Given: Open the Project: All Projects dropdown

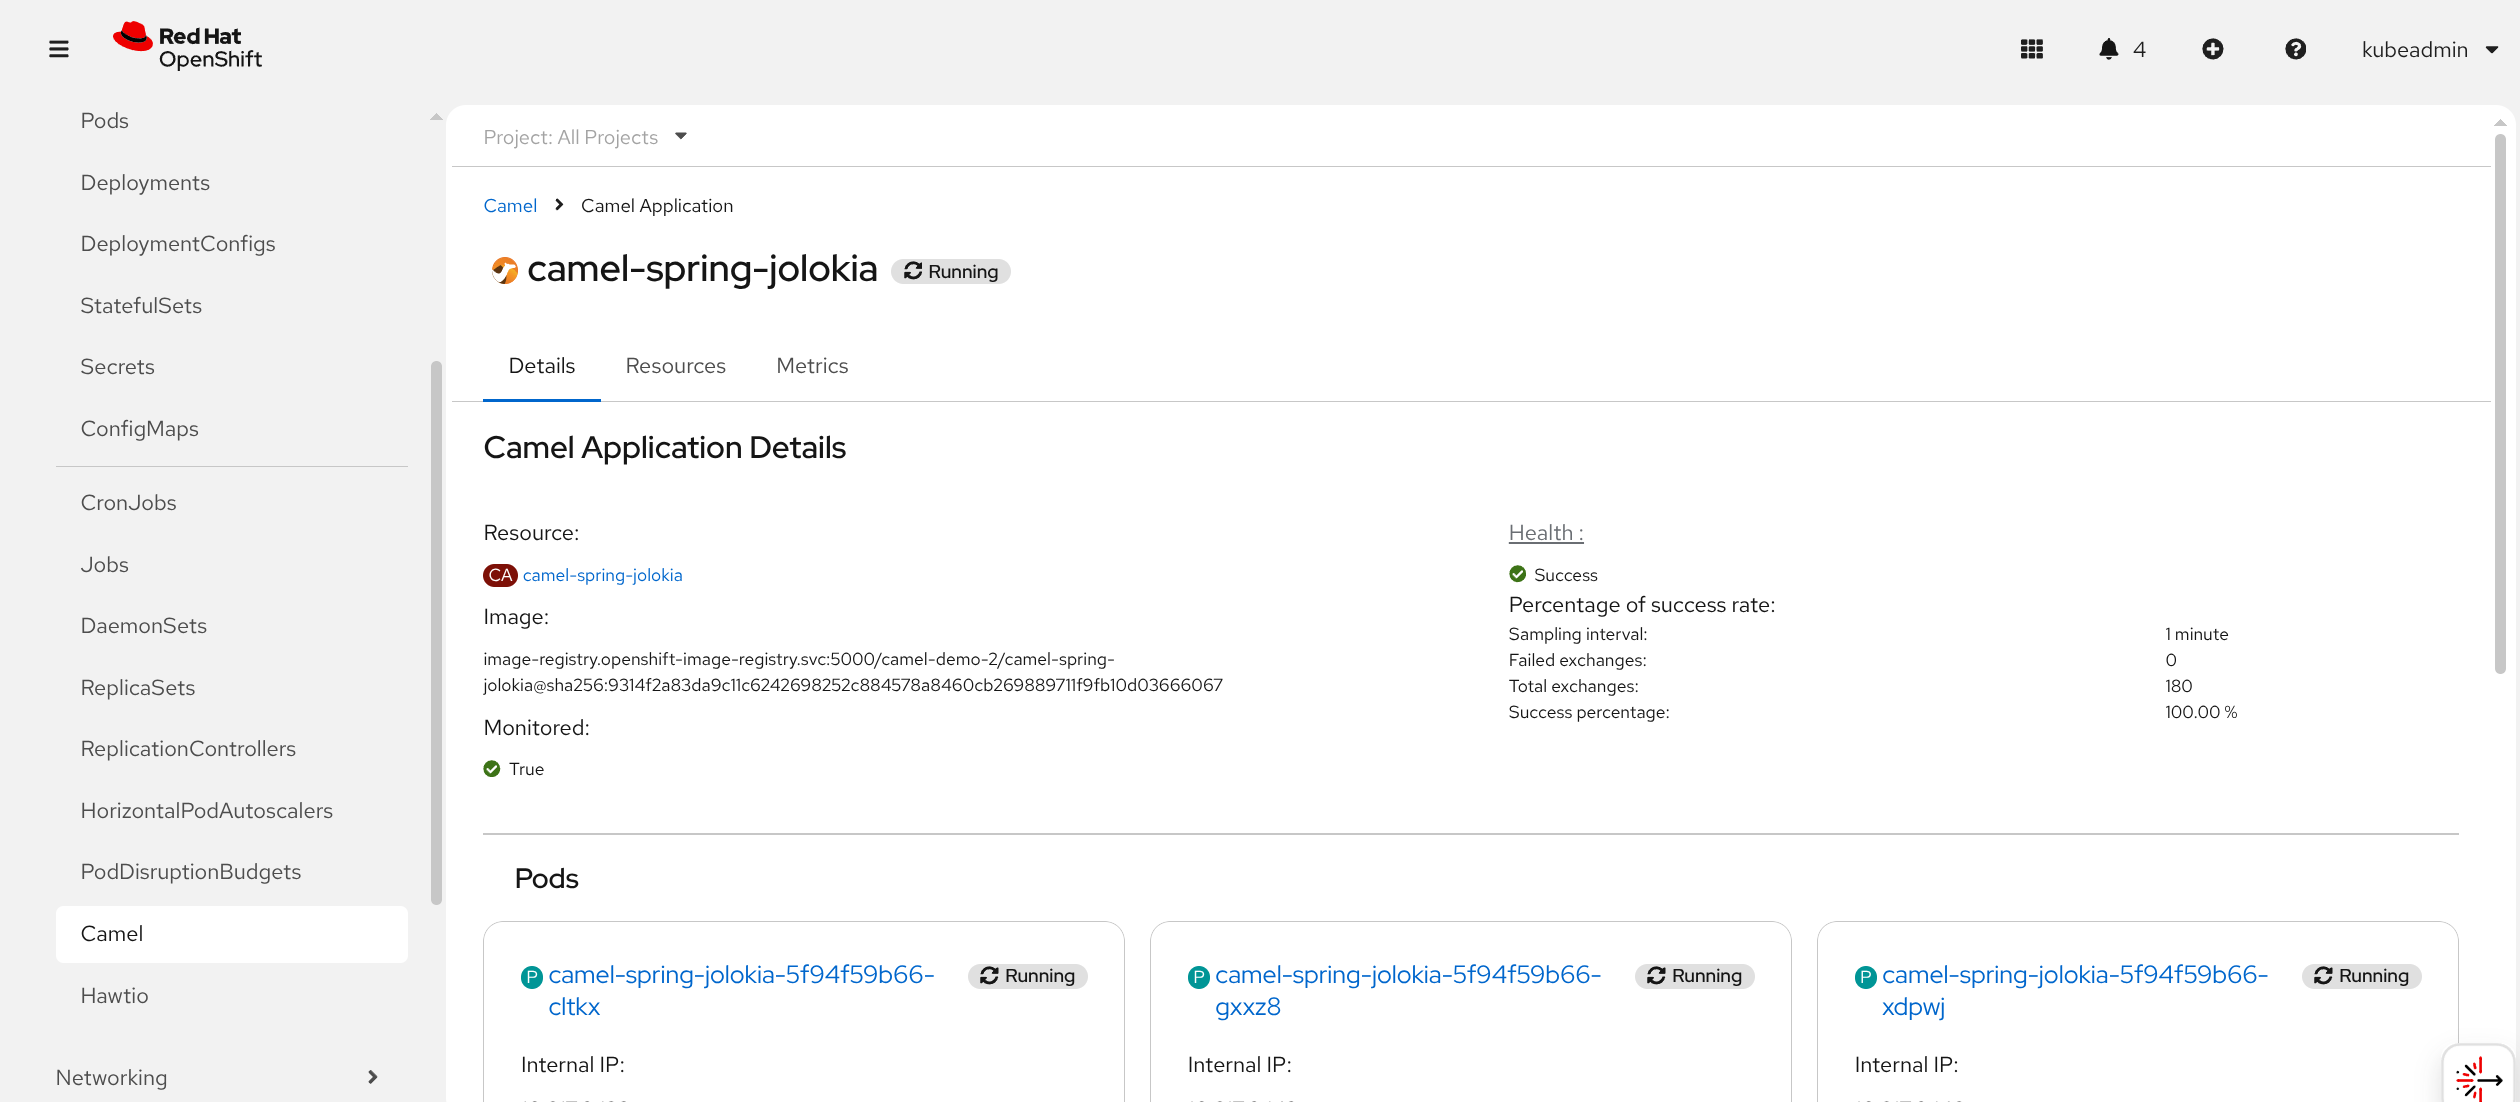Looking at the screenshot, I should [x=585, y=137].
